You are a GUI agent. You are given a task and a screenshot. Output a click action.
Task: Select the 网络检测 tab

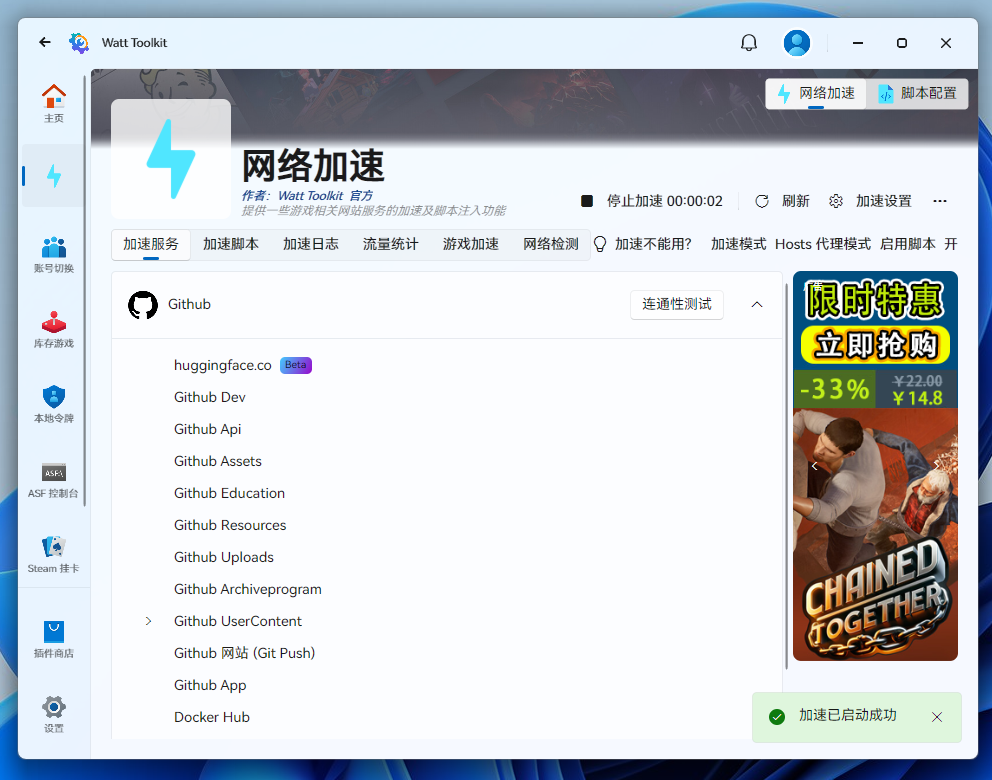coord(550,244)
